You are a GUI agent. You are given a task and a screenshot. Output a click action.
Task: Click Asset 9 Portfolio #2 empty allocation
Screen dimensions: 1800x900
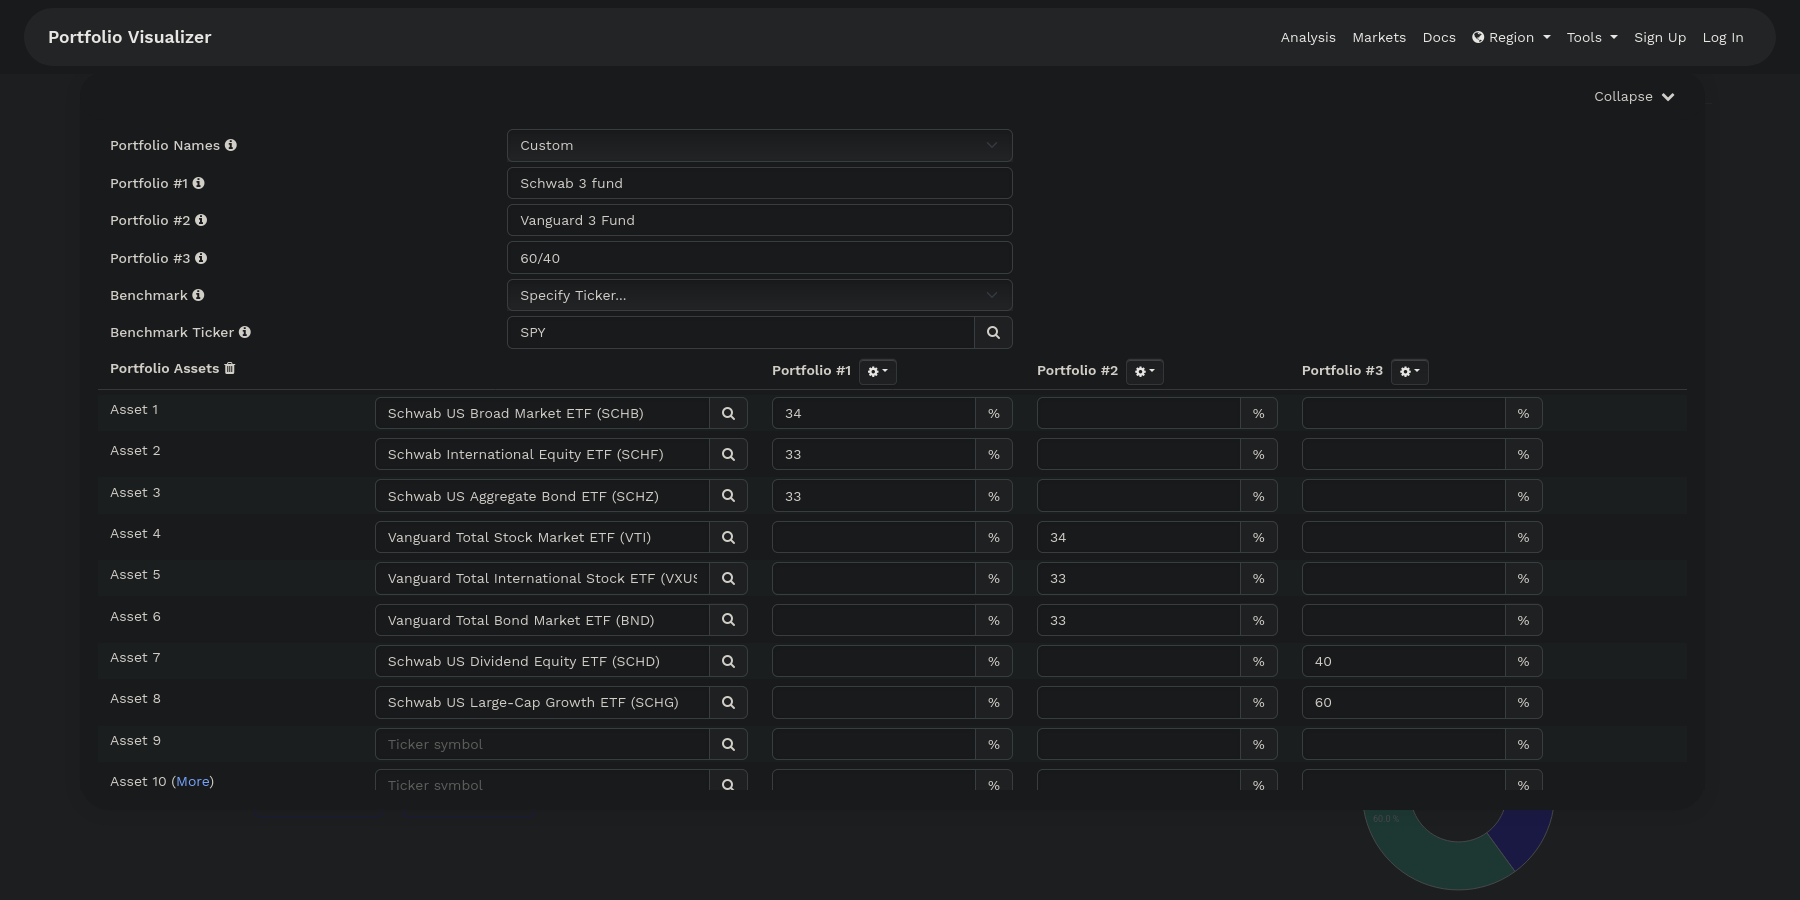point(1139,744)
